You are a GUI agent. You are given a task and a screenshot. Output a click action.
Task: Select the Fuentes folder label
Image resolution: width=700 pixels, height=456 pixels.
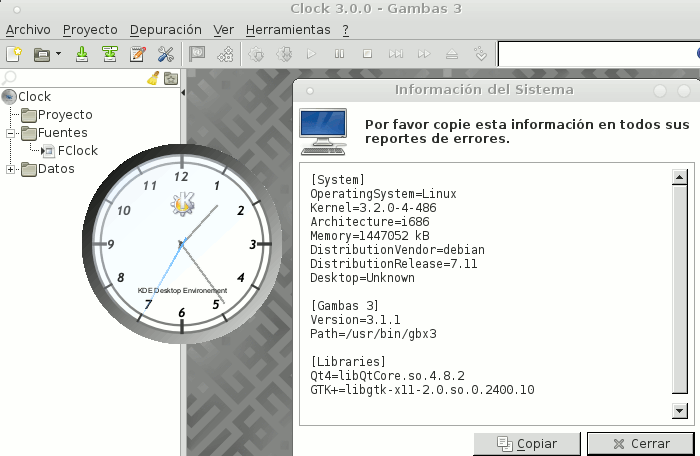pos(62,133)
